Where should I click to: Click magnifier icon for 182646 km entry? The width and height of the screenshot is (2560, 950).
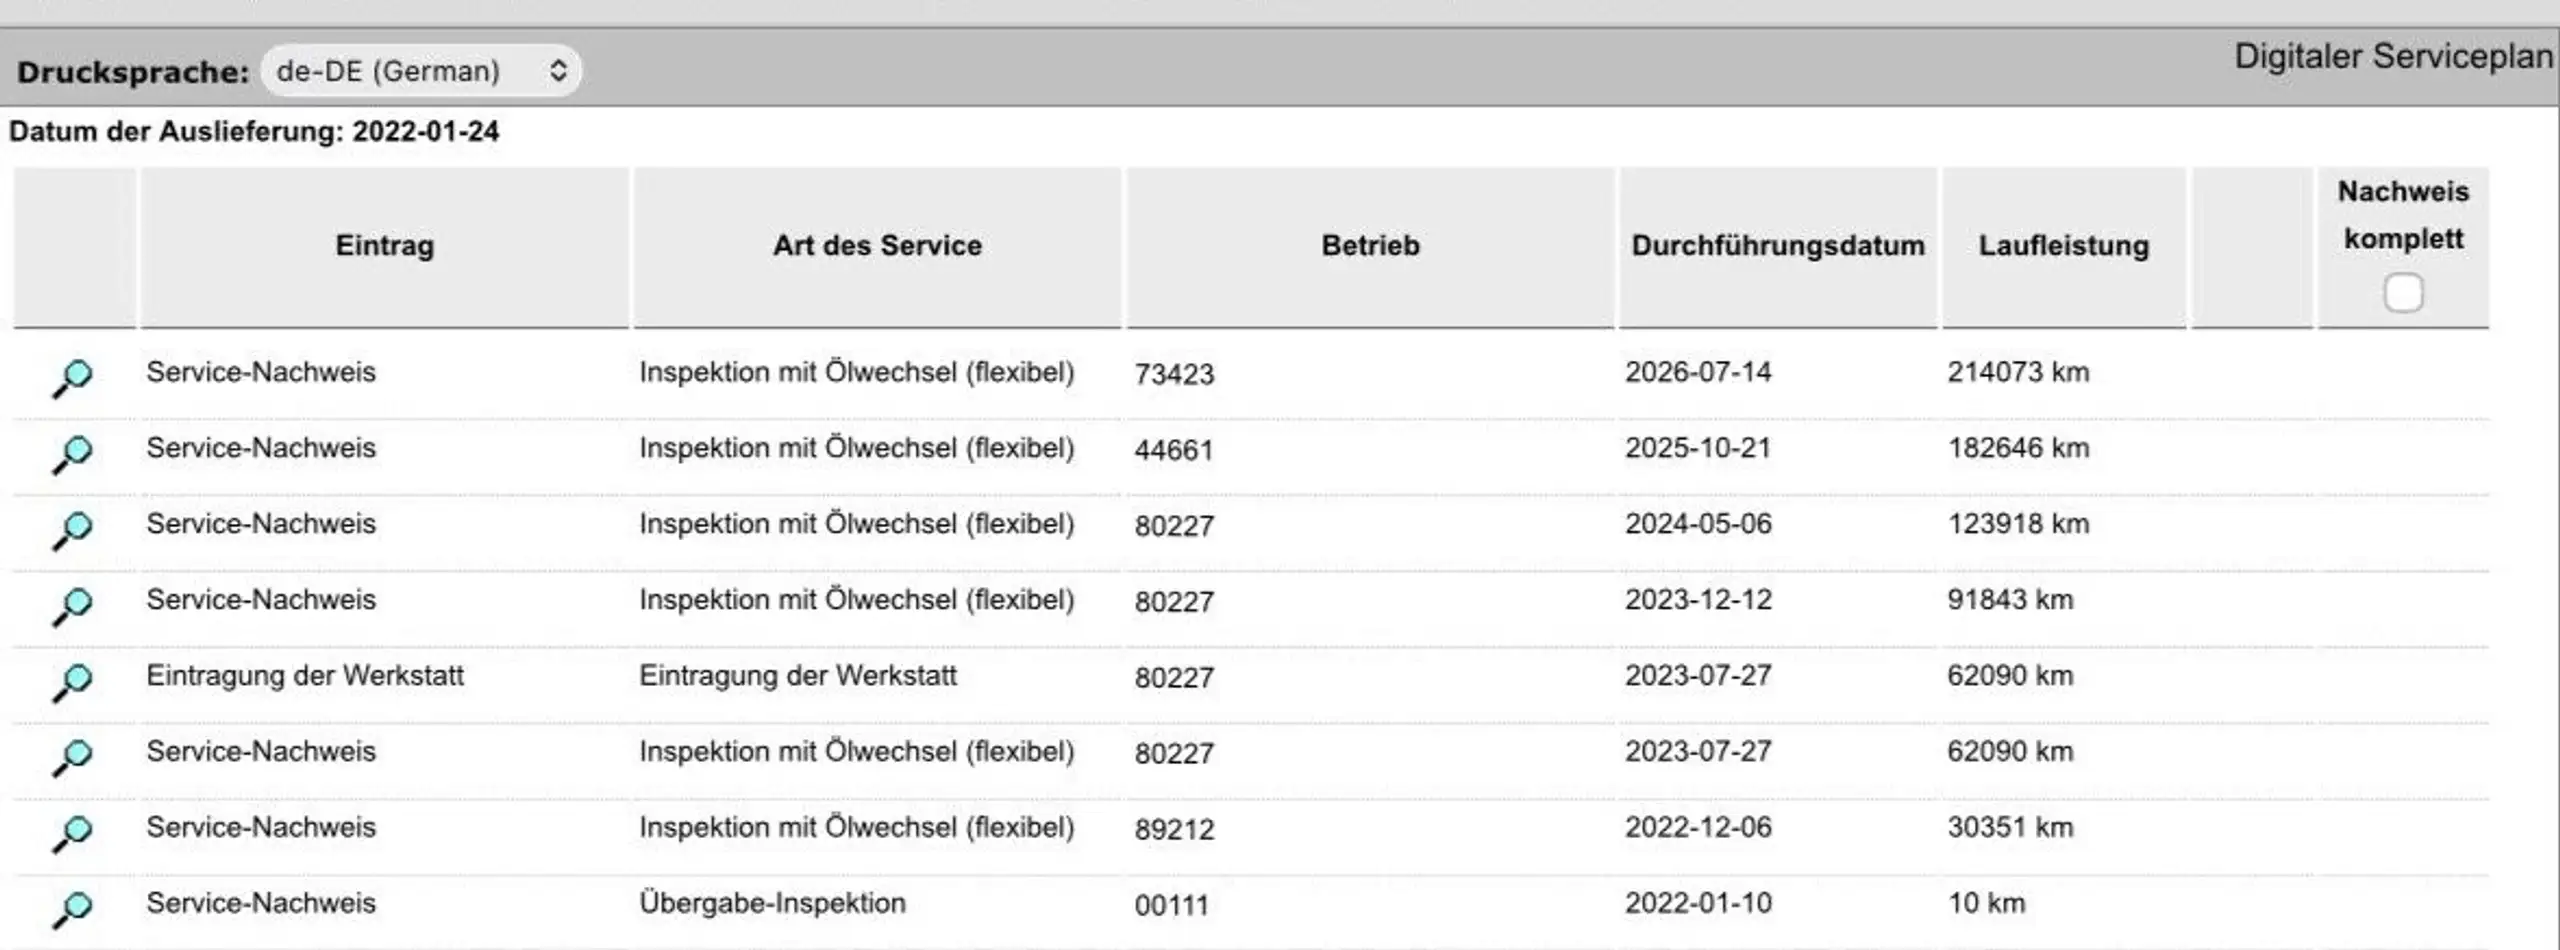[x=72, y=455]
